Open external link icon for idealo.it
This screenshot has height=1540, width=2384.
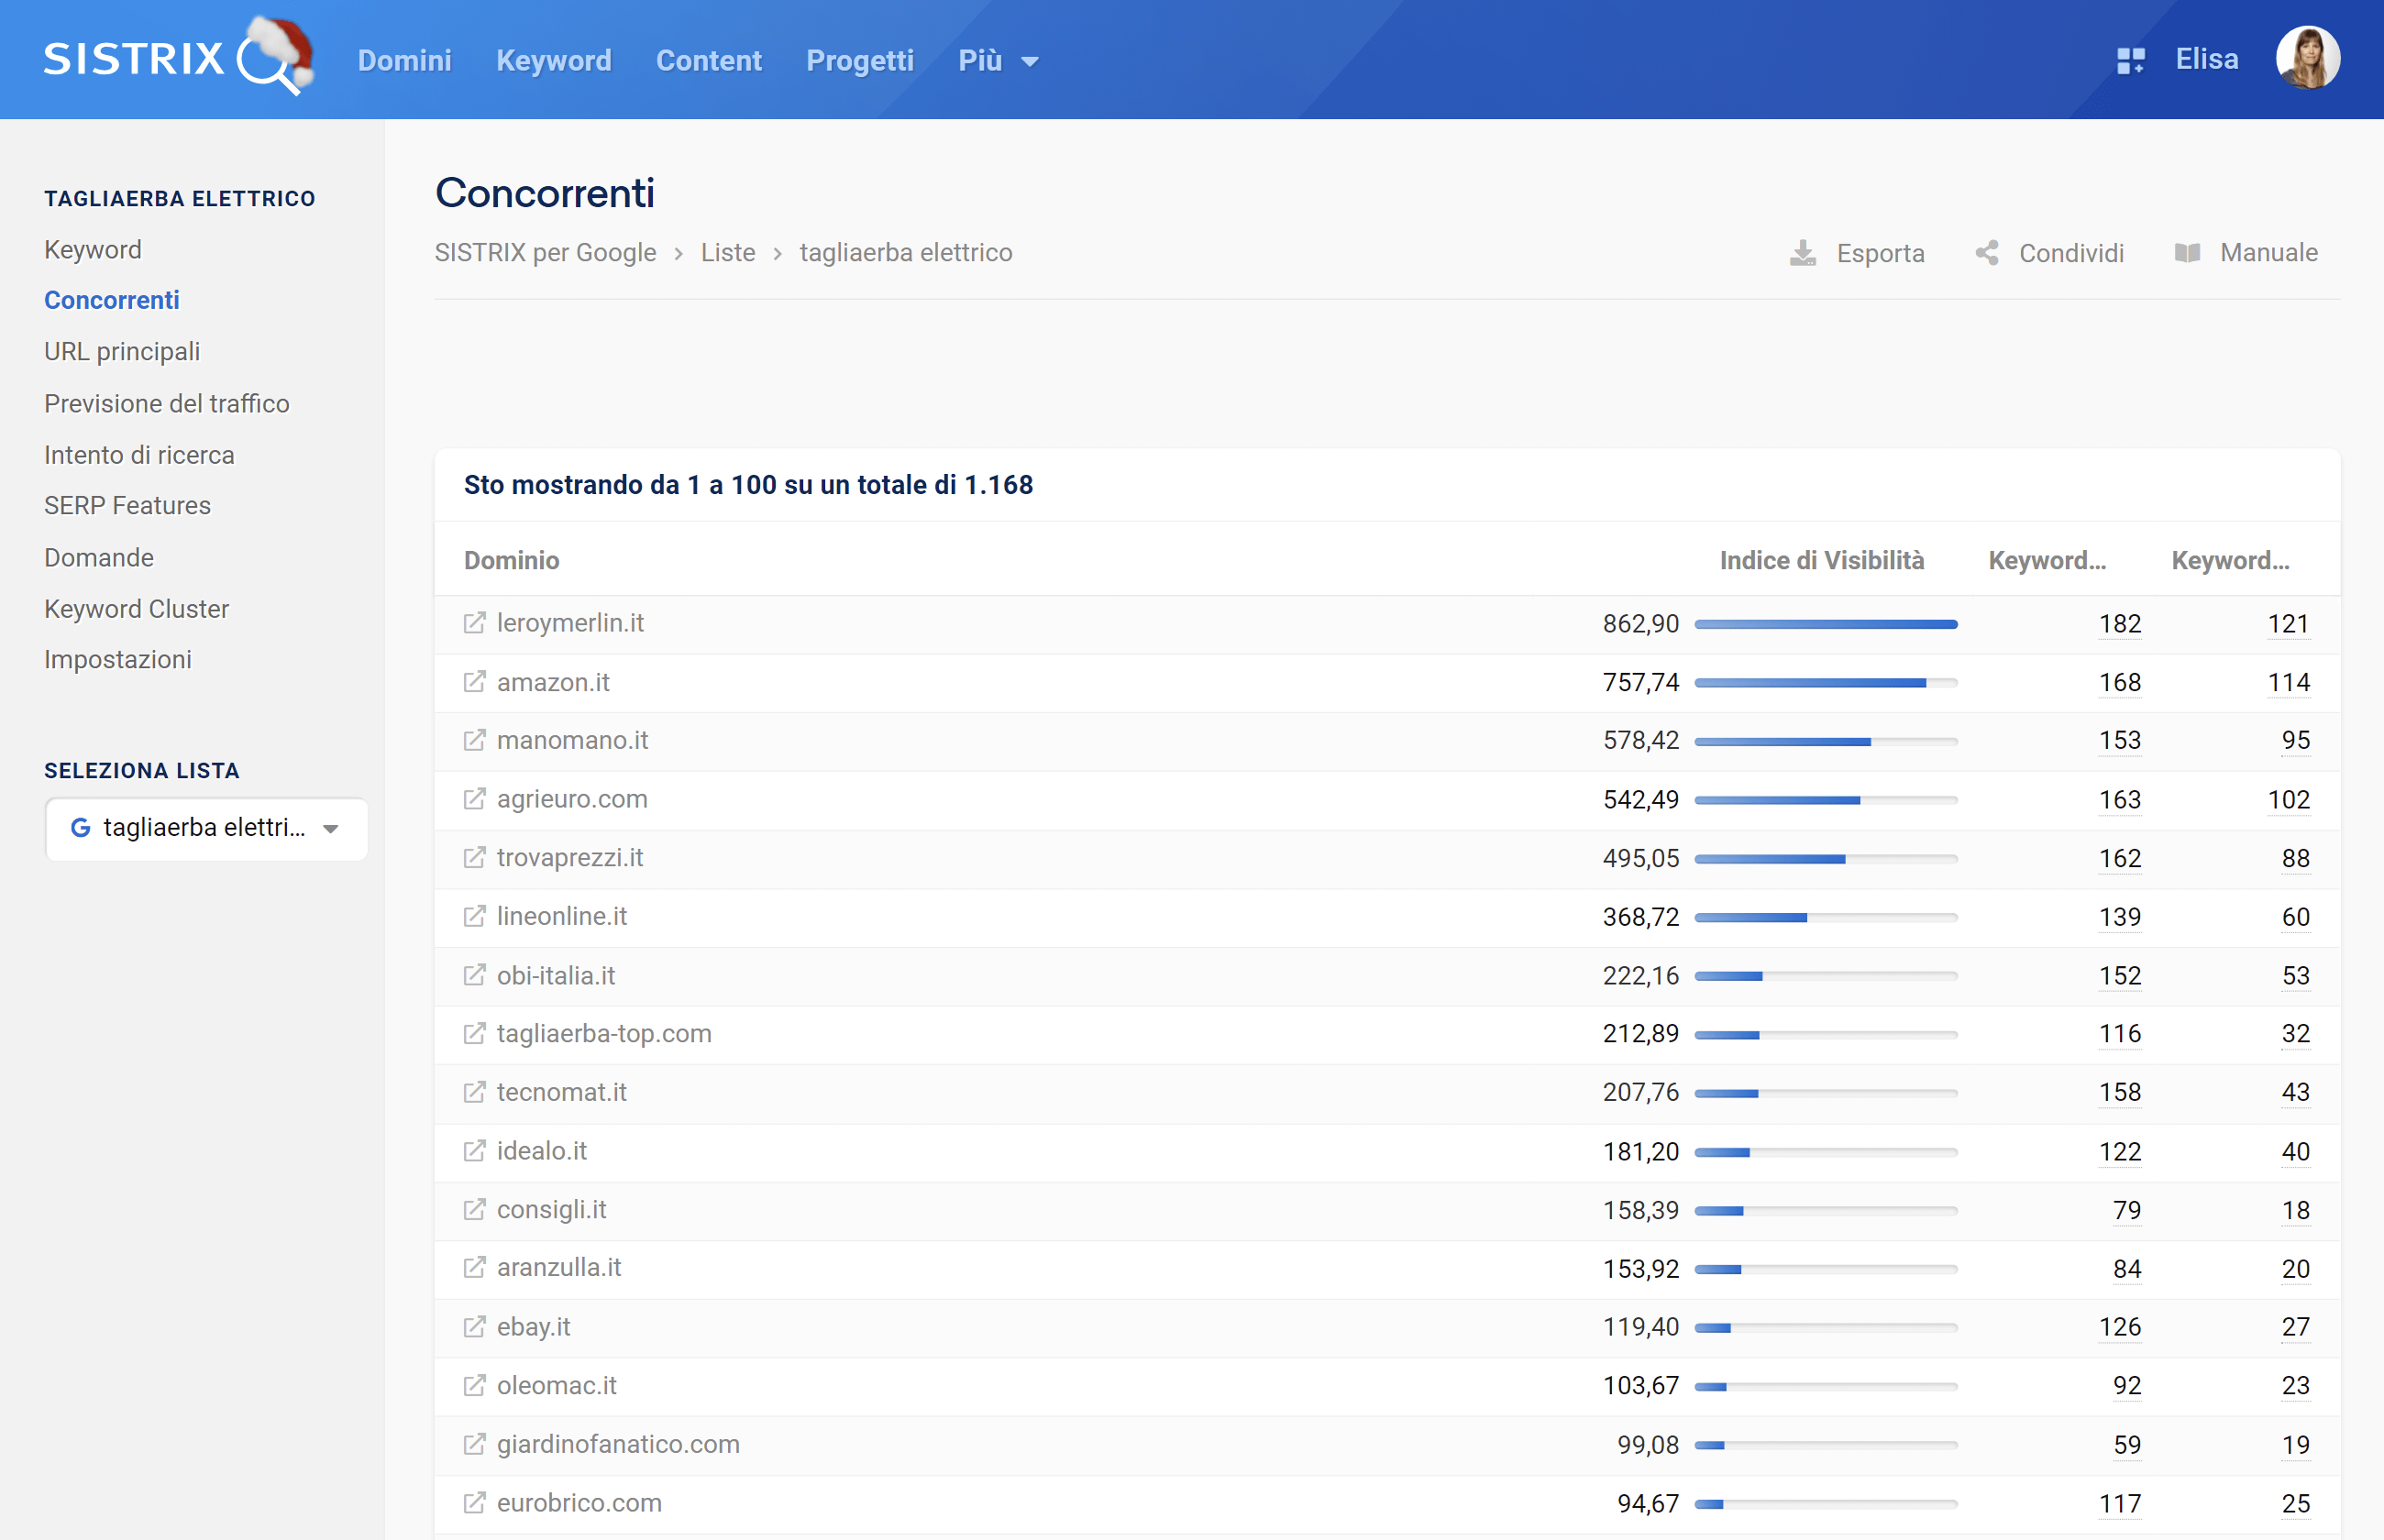click(474, 1151)
